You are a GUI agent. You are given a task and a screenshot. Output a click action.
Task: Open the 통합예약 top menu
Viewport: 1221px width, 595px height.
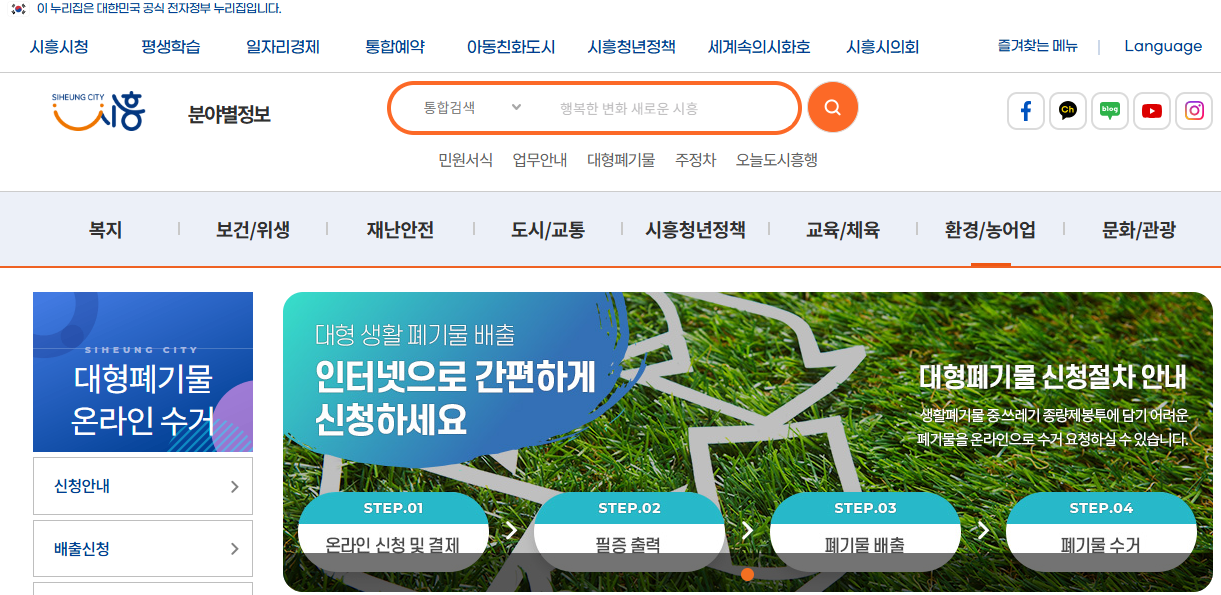[x=395, y=47]
